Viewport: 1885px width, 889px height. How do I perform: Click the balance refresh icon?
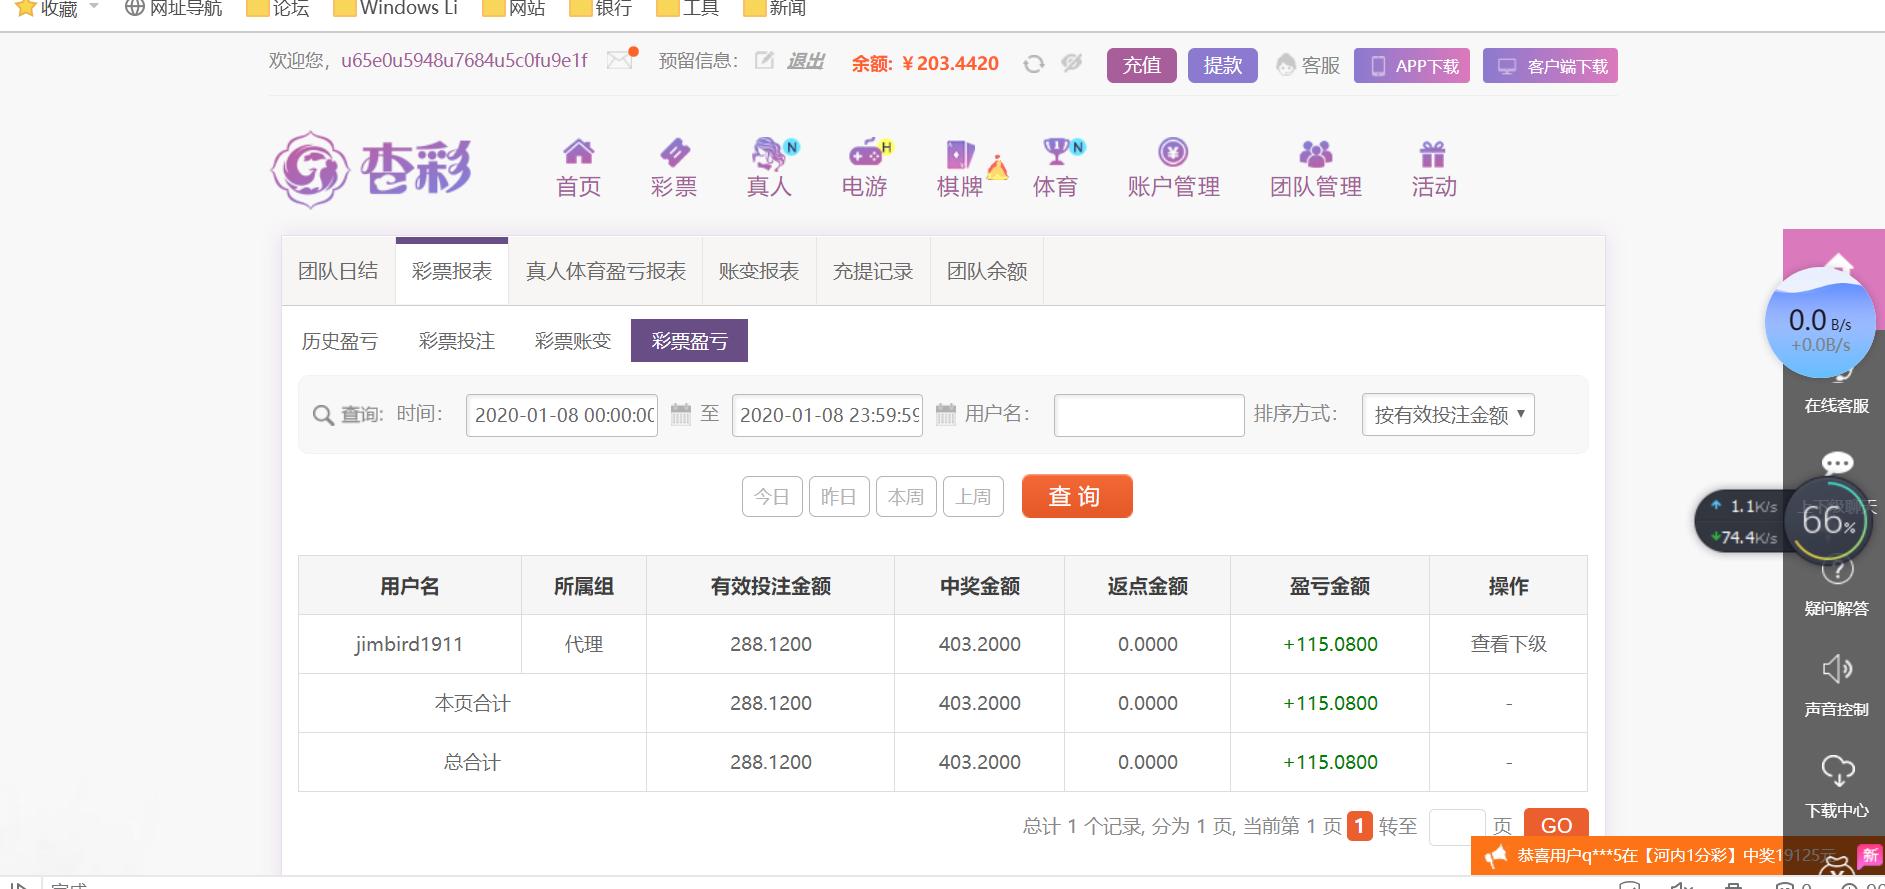tap(1034, 64)
